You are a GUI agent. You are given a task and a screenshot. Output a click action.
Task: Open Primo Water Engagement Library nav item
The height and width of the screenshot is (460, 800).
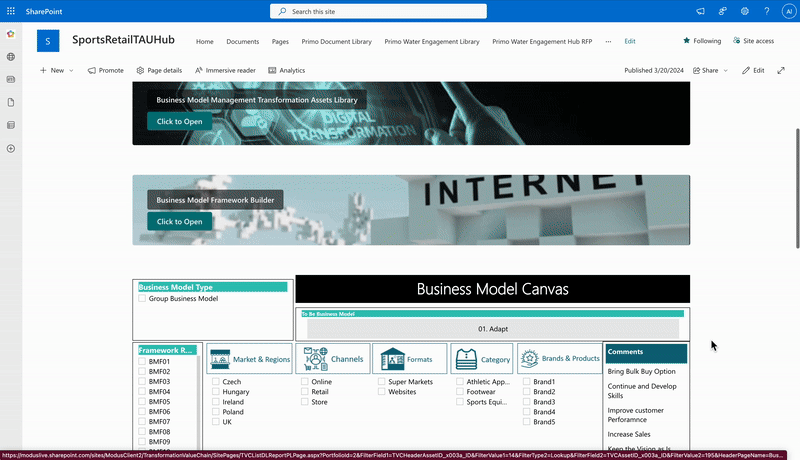432,41
